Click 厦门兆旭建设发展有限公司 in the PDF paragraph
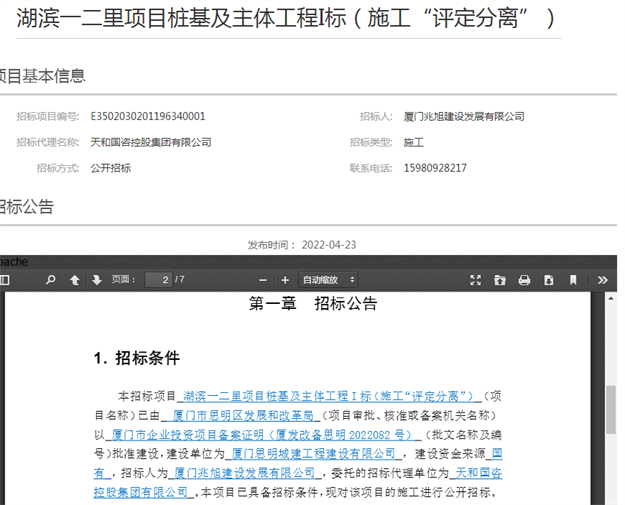The height and width of the screenshot is (505, 625). 244,473
